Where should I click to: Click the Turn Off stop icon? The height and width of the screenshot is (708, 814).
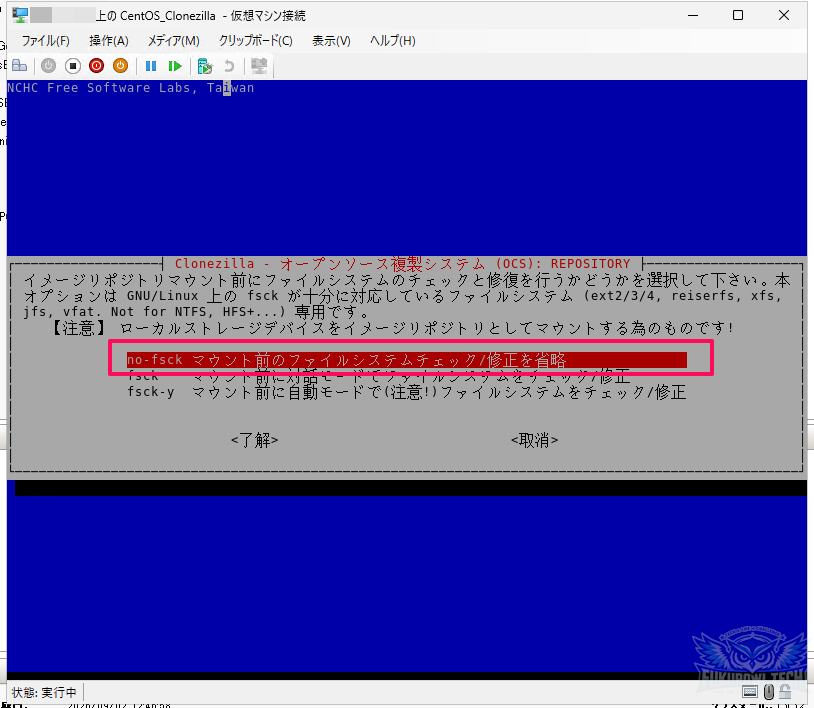73,66
